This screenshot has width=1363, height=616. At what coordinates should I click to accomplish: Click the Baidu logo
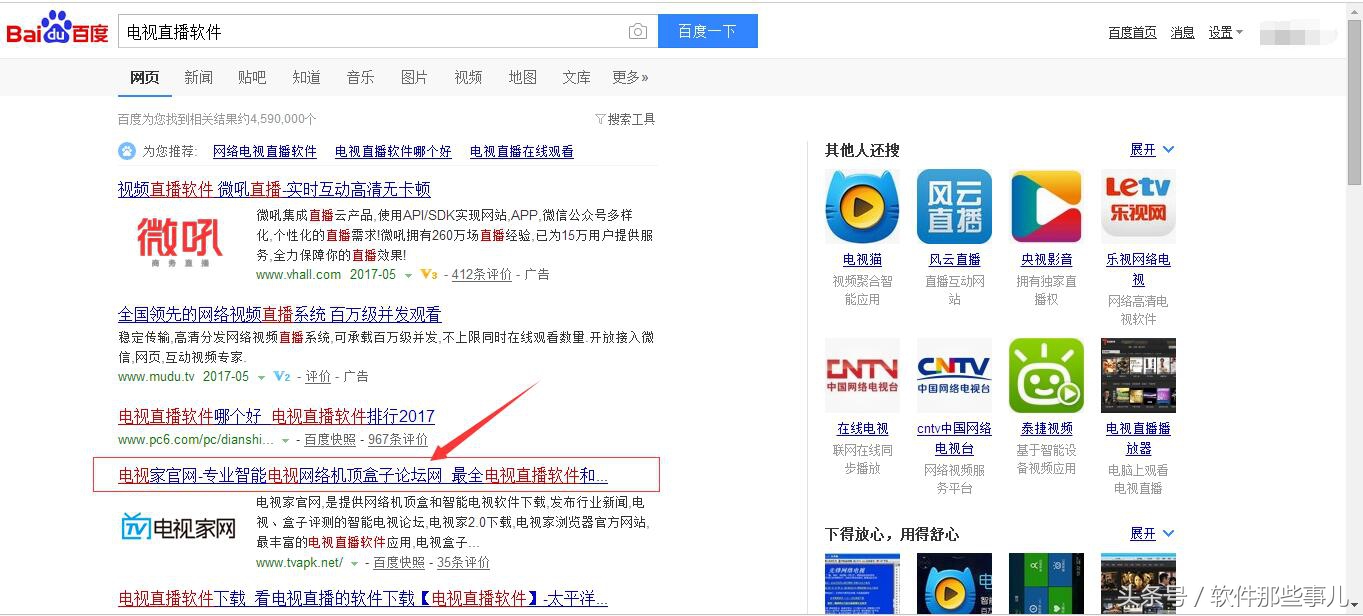57,30
